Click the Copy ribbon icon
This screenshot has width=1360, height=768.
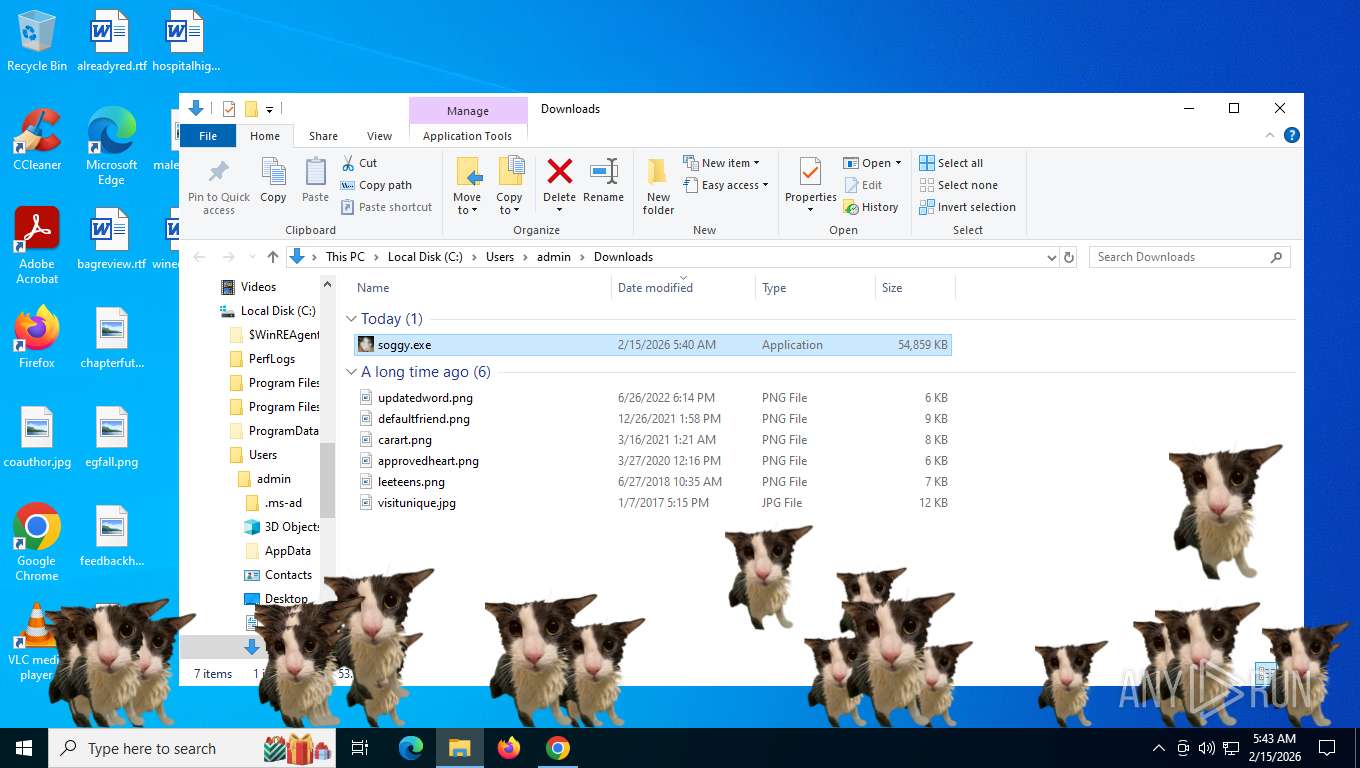click(x=273, y=172)
